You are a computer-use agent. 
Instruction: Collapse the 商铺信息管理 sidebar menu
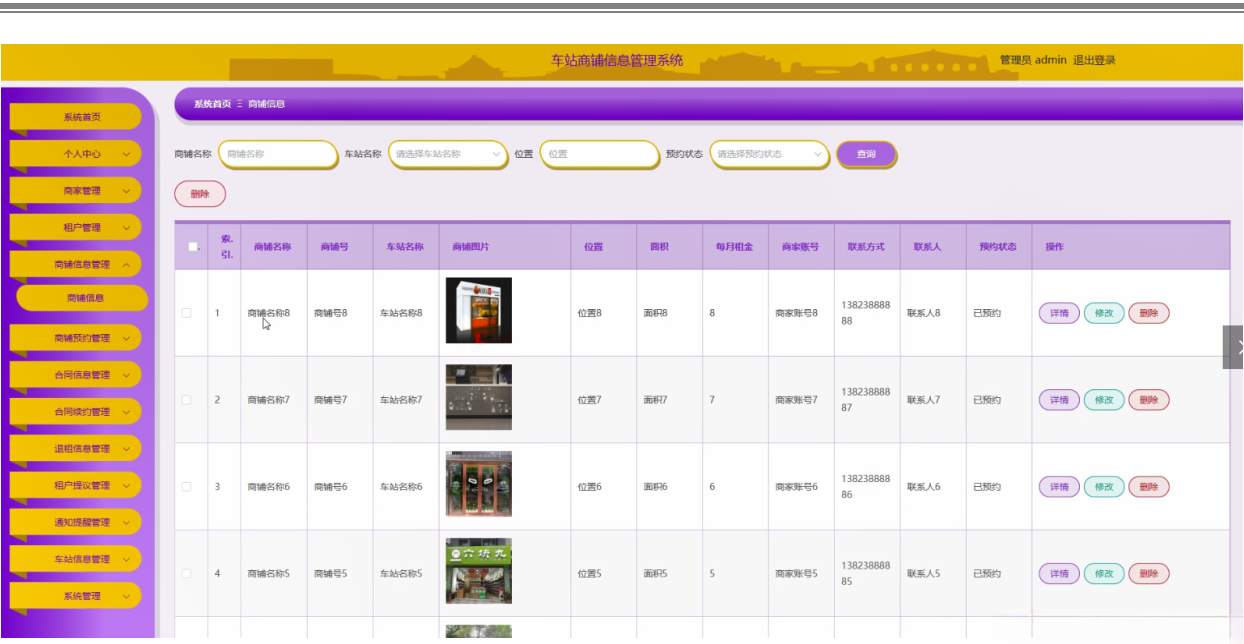pyautogui.click(x=76, y=264)
